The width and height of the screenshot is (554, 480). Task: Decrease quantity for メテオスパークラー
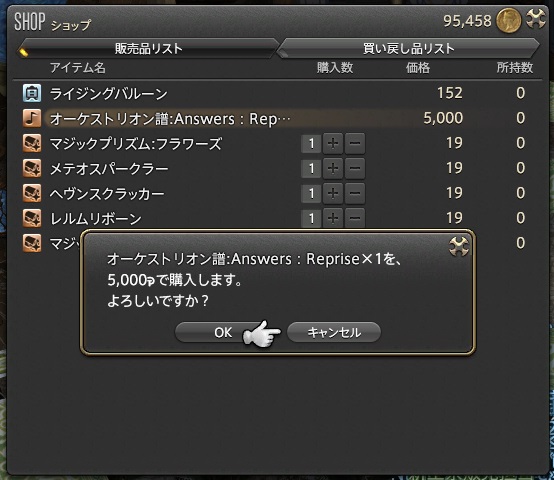(355, 168)
